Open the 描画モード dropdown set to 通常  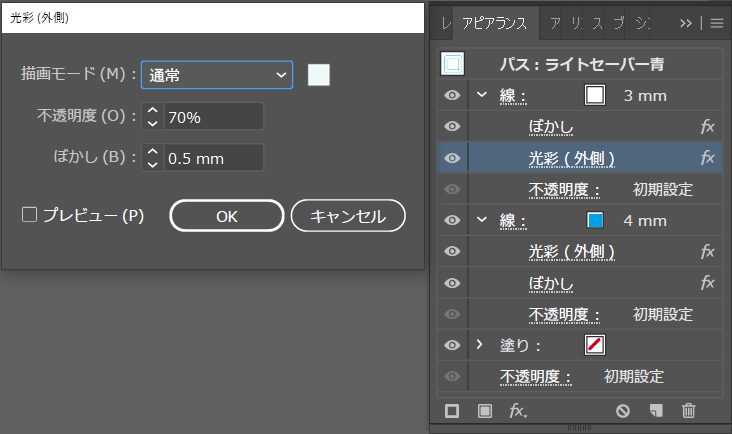217,75
